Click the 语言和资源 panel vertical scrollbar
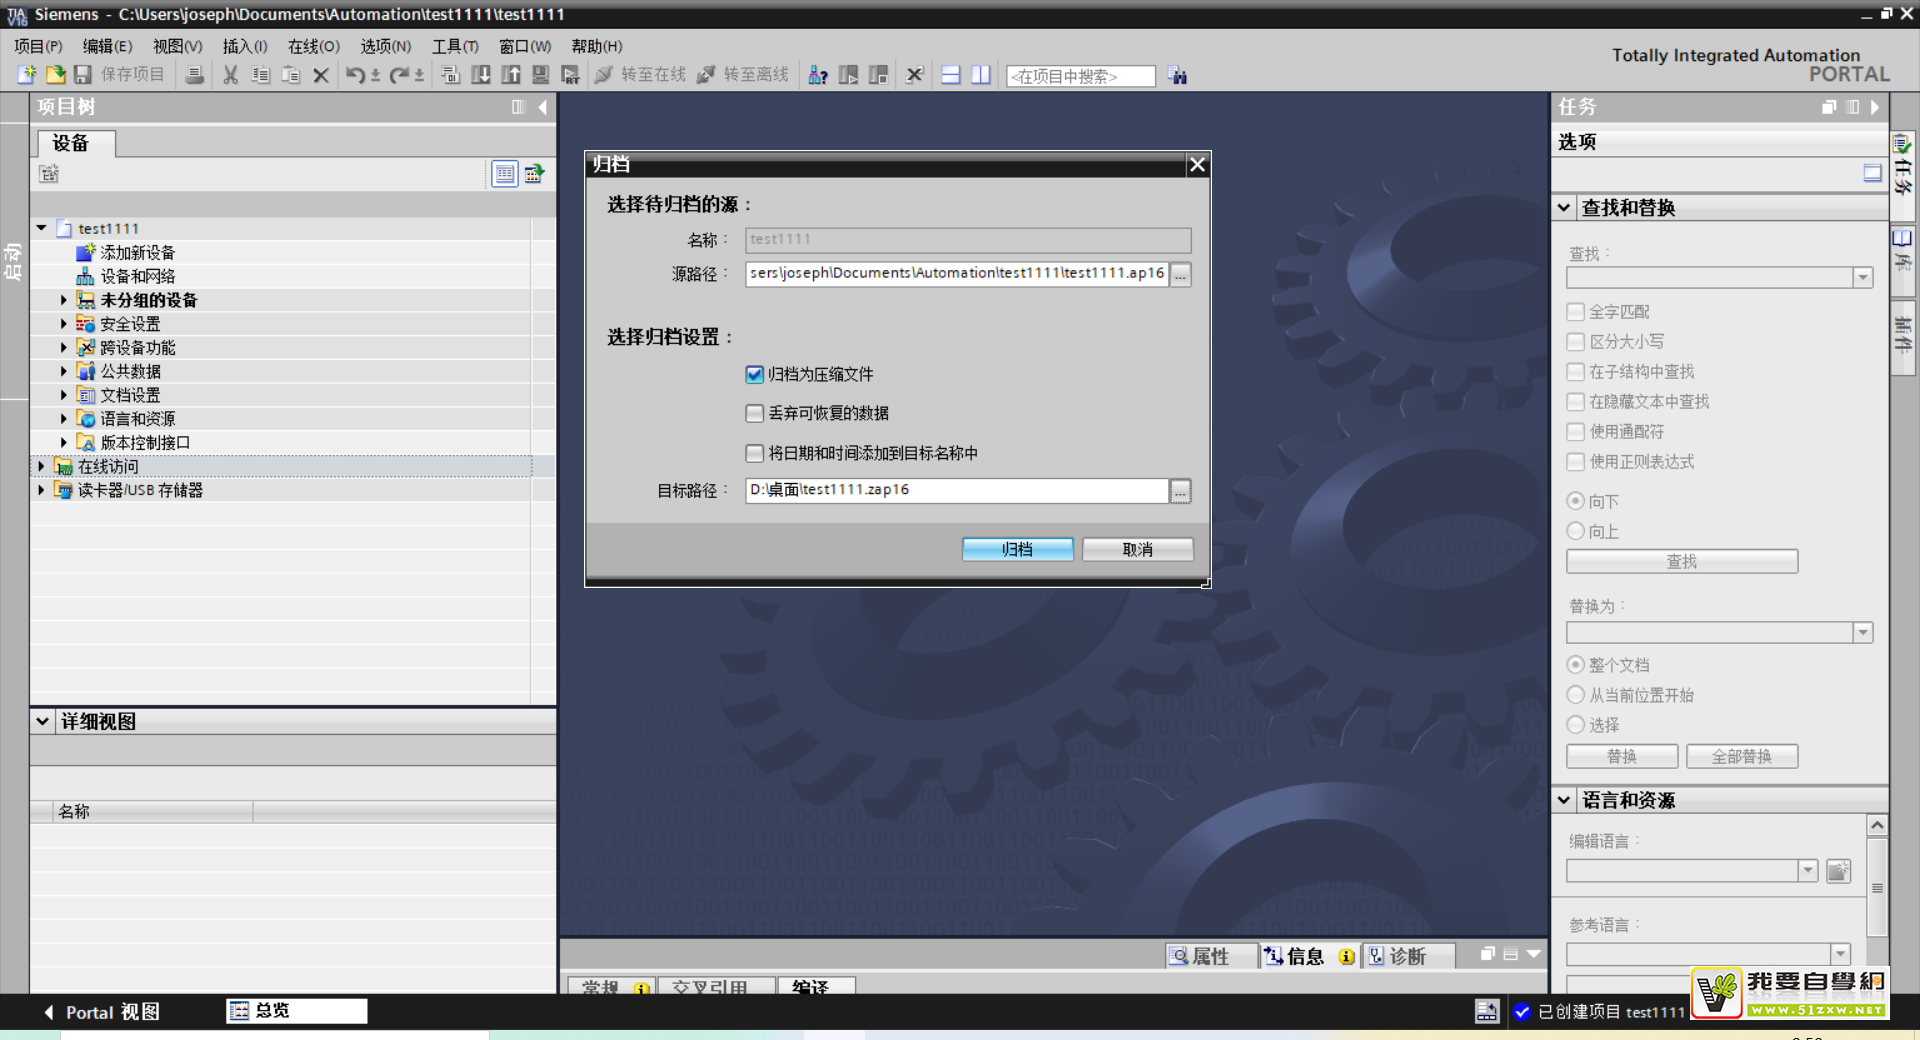 pyautogui.click(x=1877, y=887)
